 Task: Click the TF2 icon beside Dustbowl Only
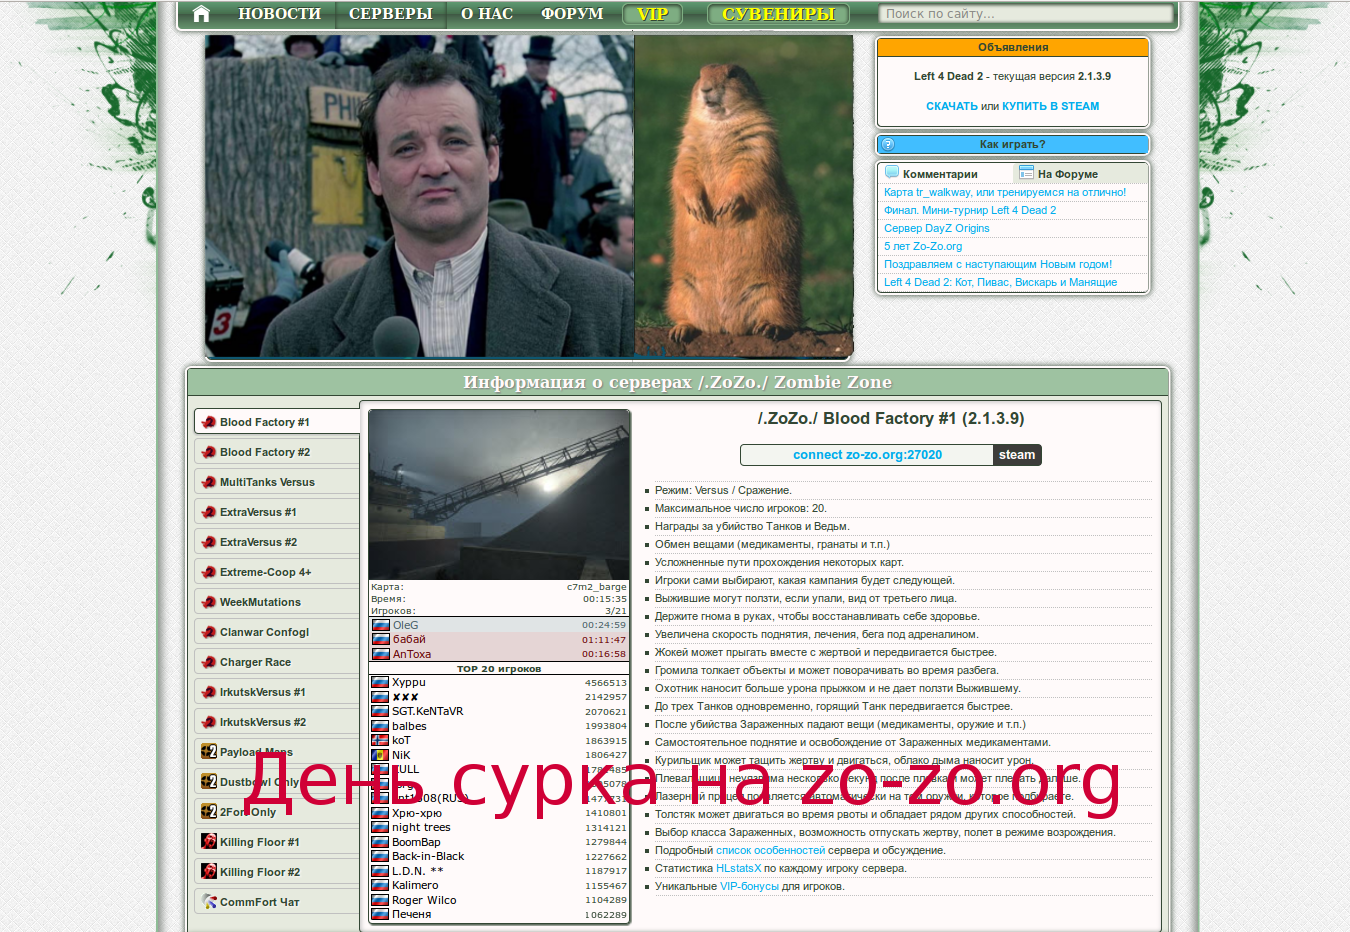209,781
